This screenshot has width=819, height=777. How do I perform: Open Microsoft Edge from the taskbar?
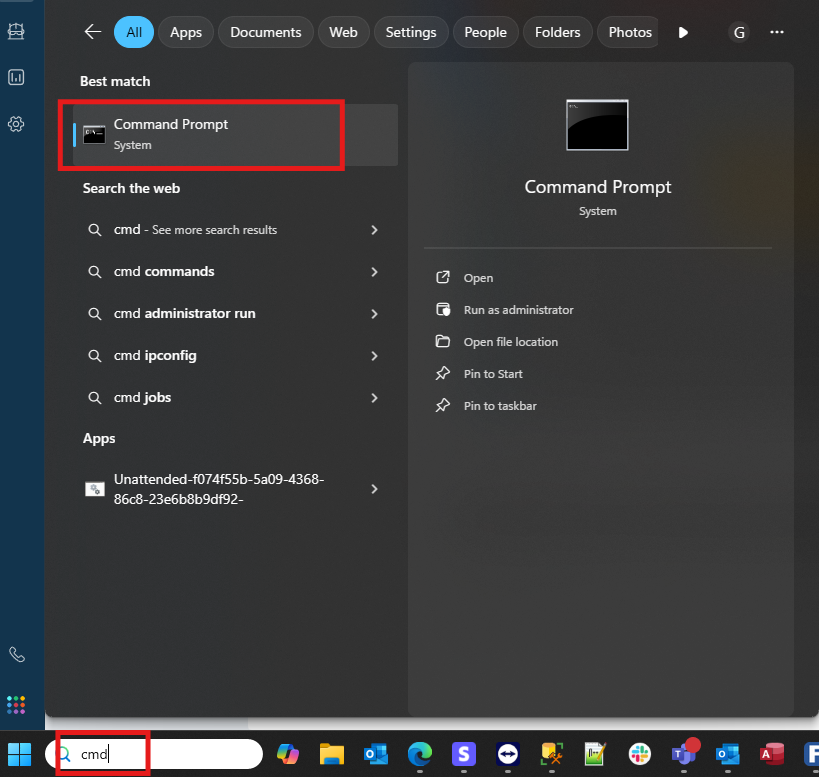click(420, 754)
